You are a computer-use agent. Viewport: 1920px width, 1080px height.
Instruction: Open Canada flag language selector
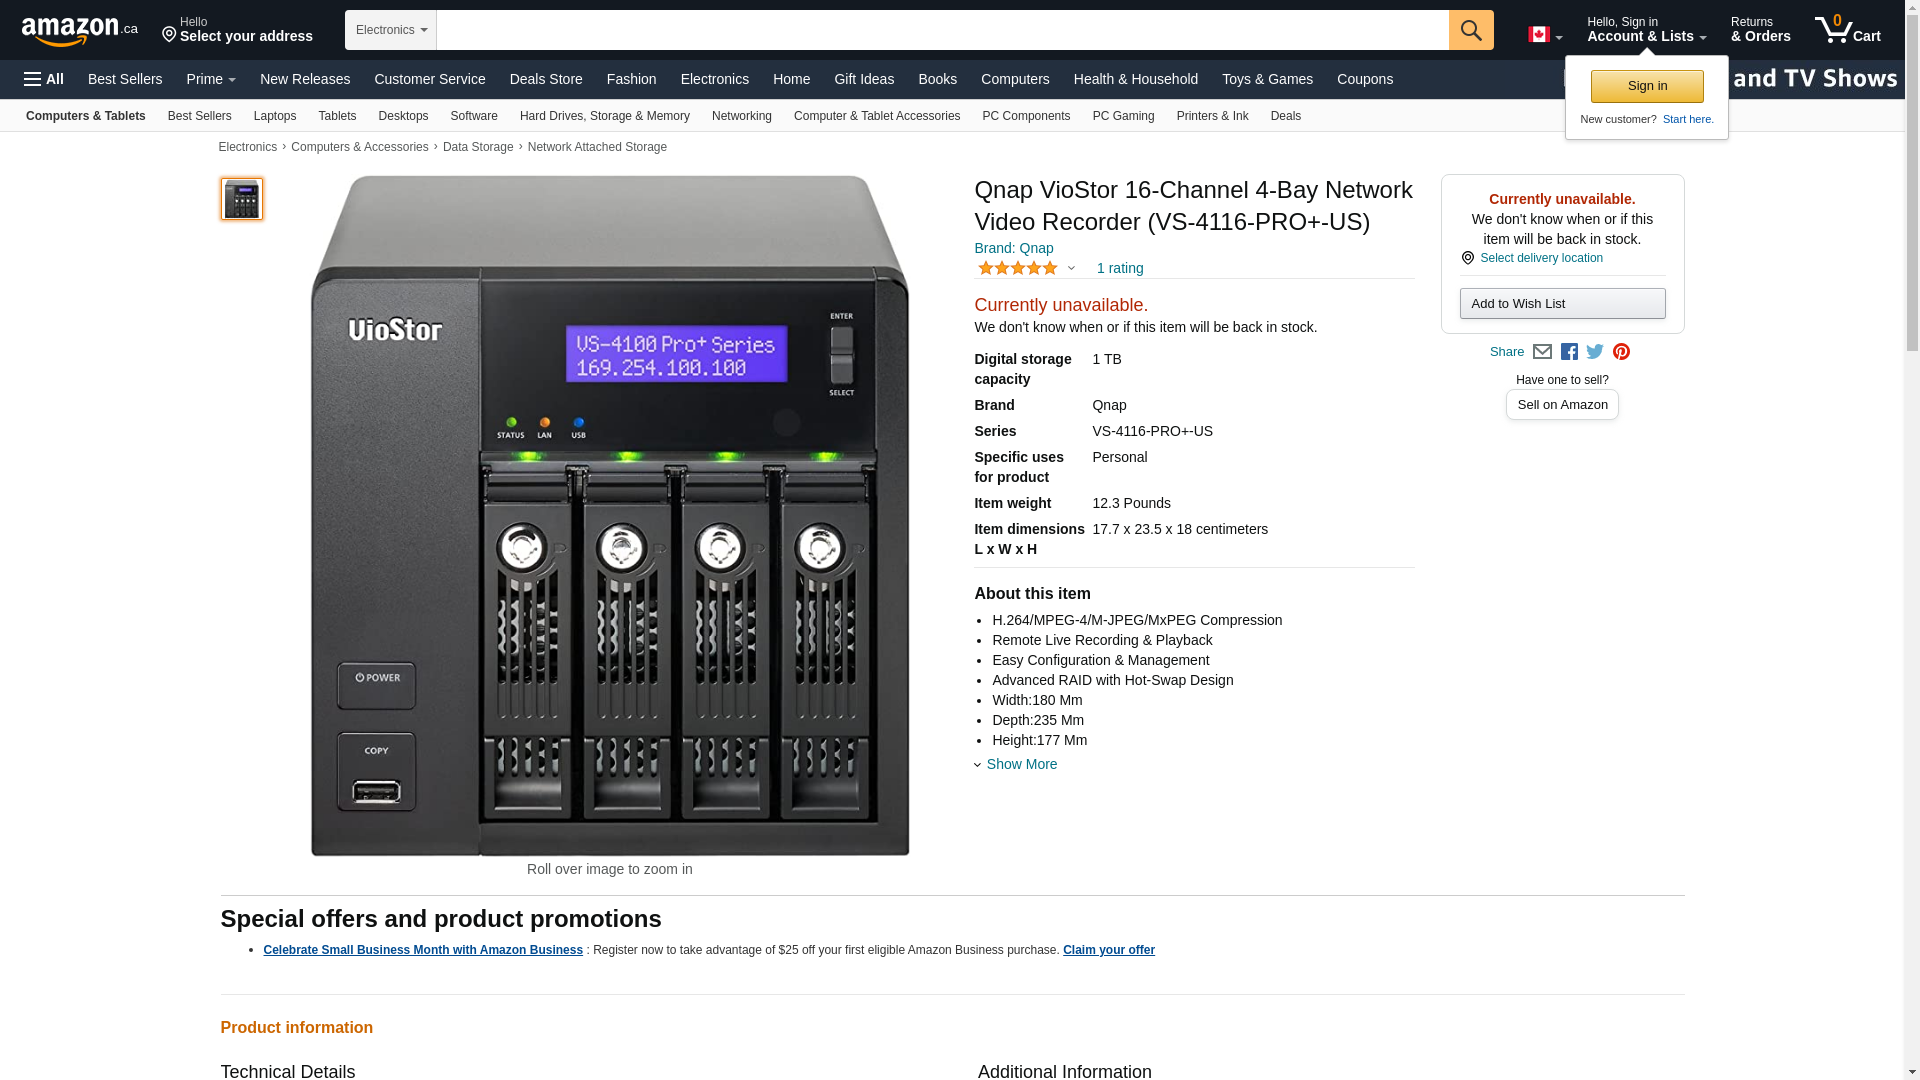tap(1544, 35)
